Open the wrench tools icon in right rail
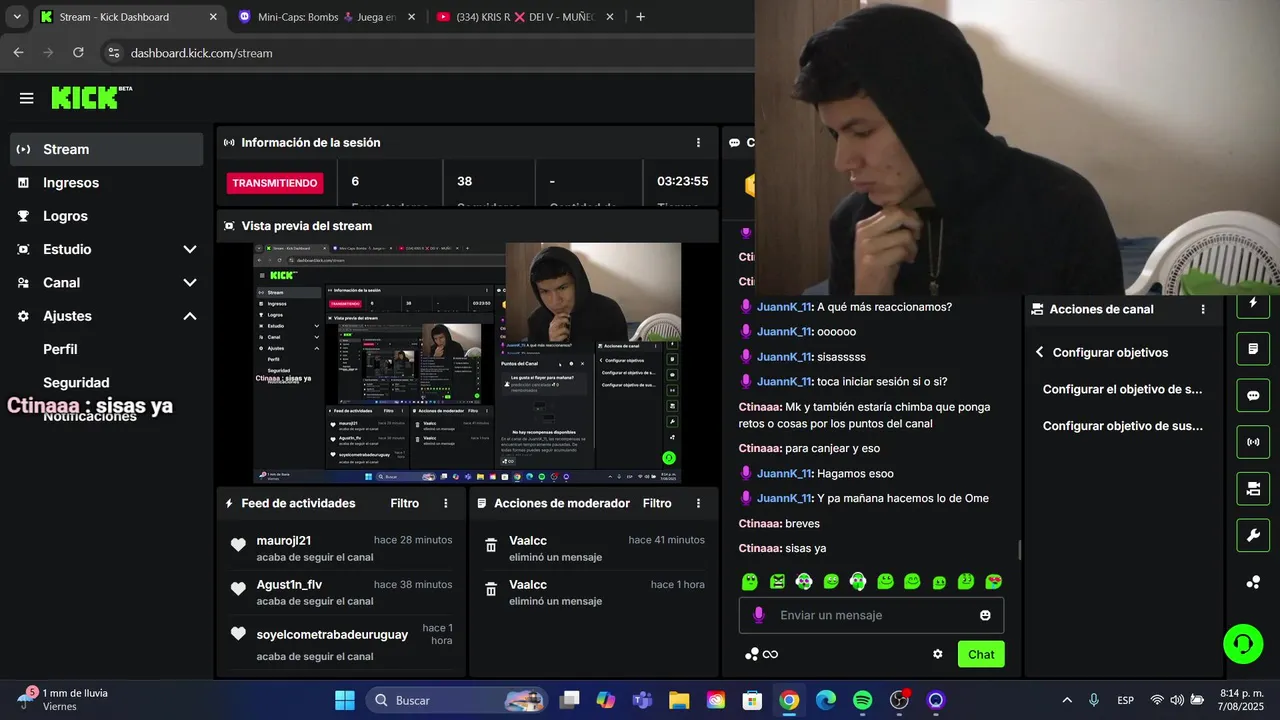The image size is (1280, 720). click(x=1253, y=536)
